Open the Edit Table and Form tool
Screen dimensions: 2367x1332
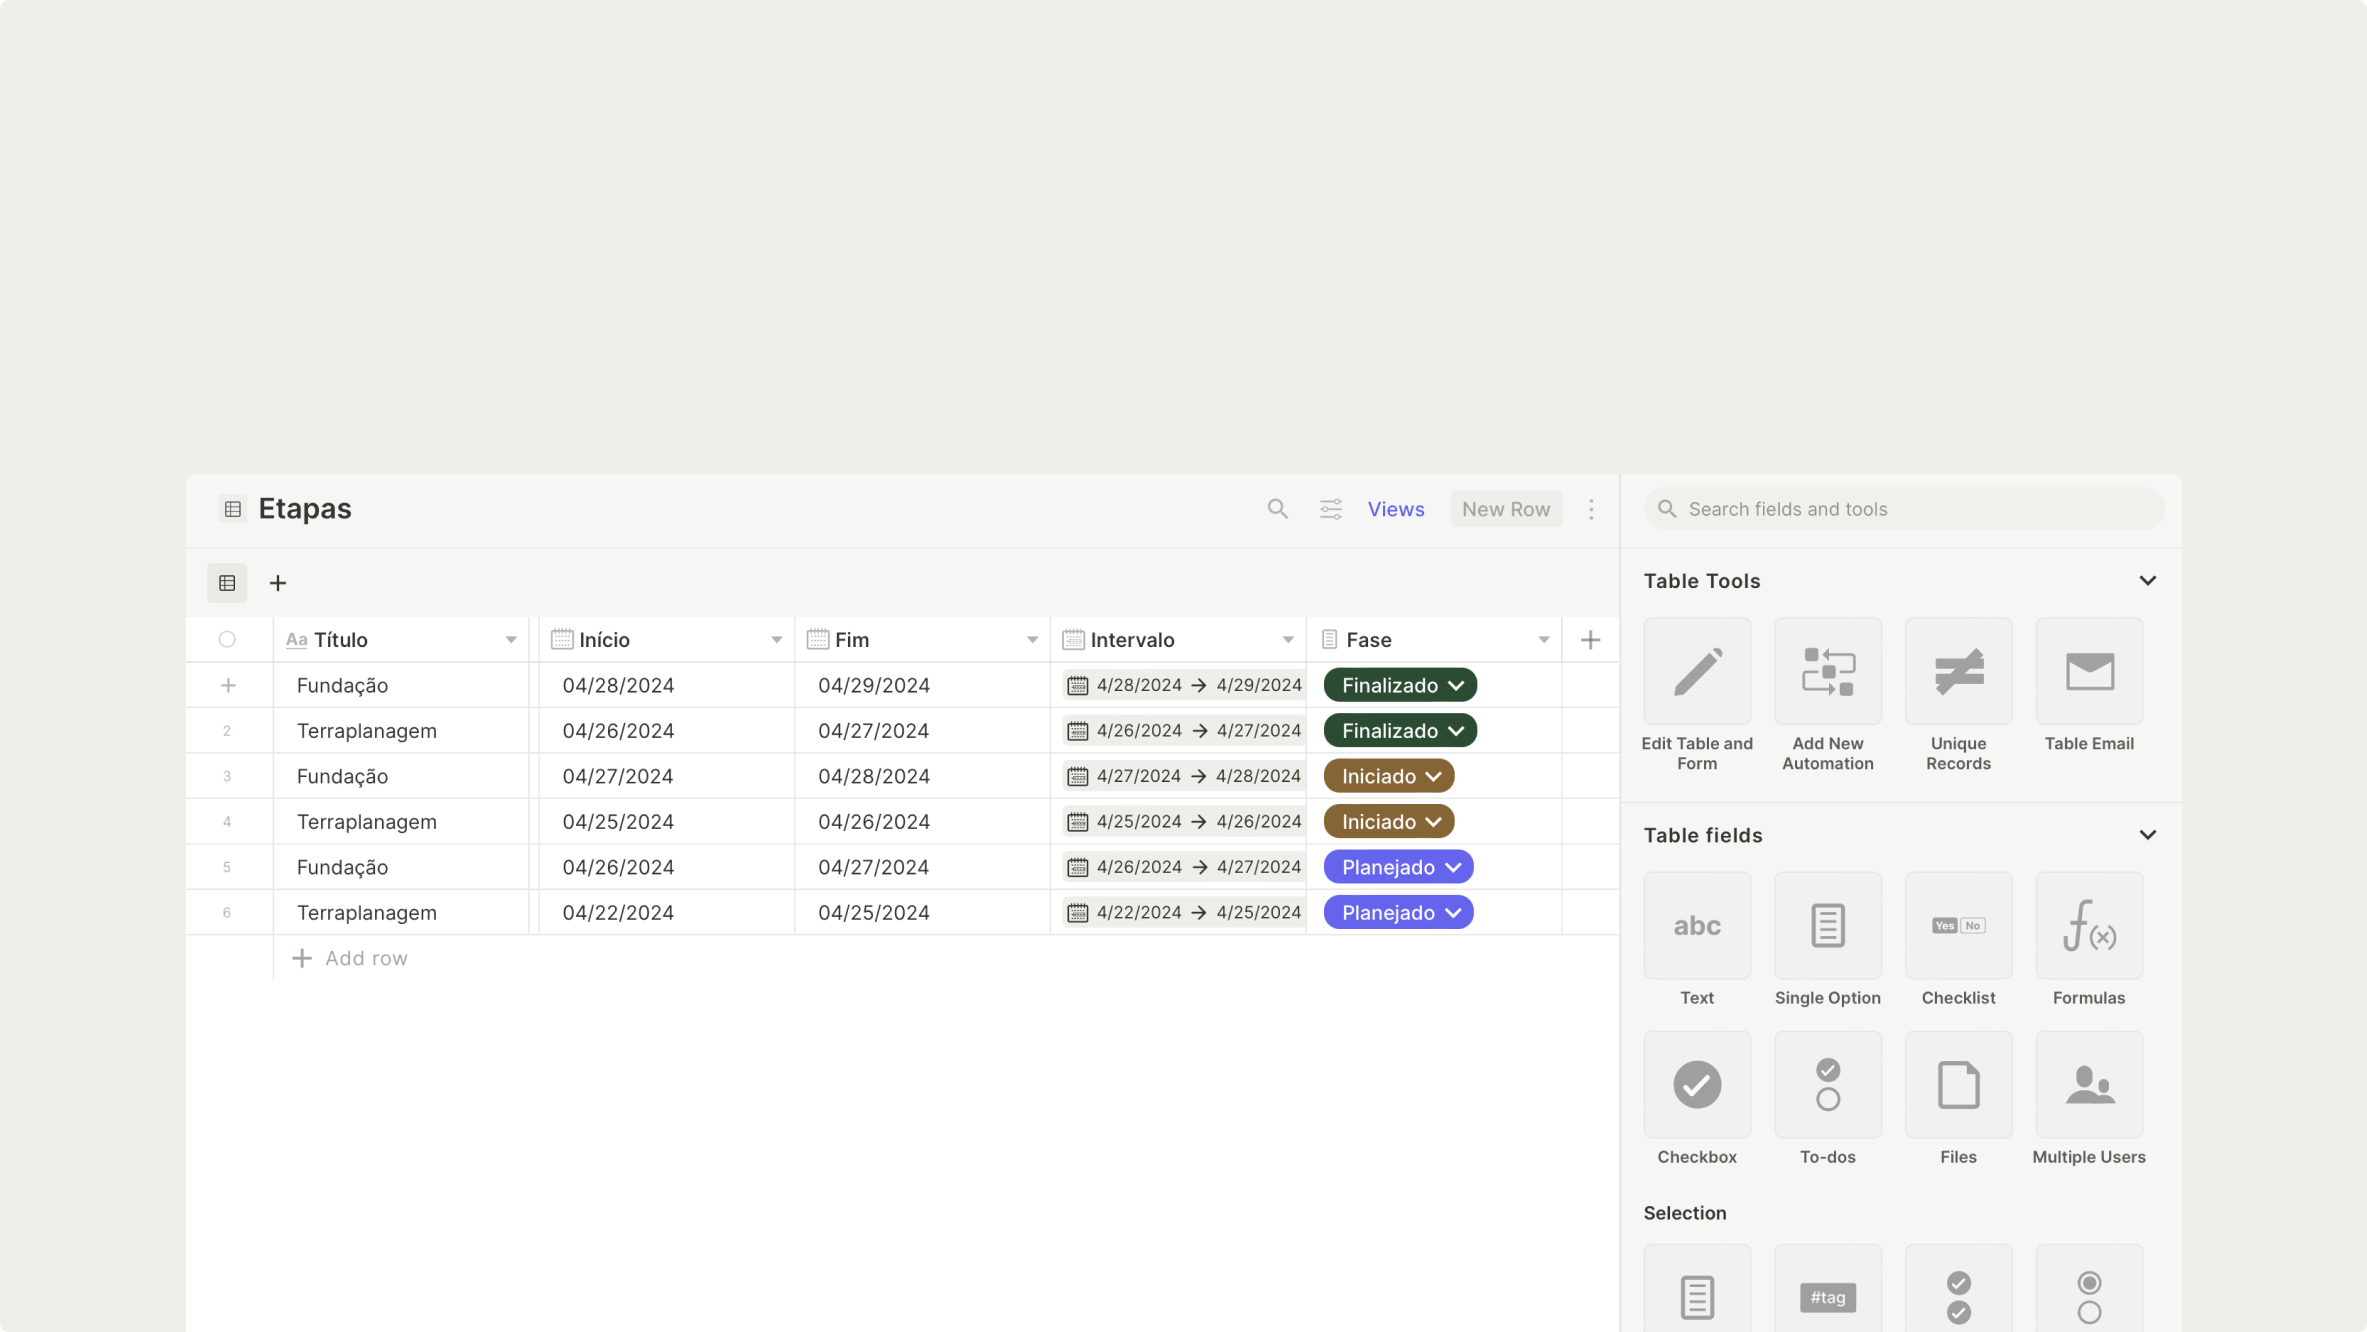pyautogui.click(x=1697, y=671)
